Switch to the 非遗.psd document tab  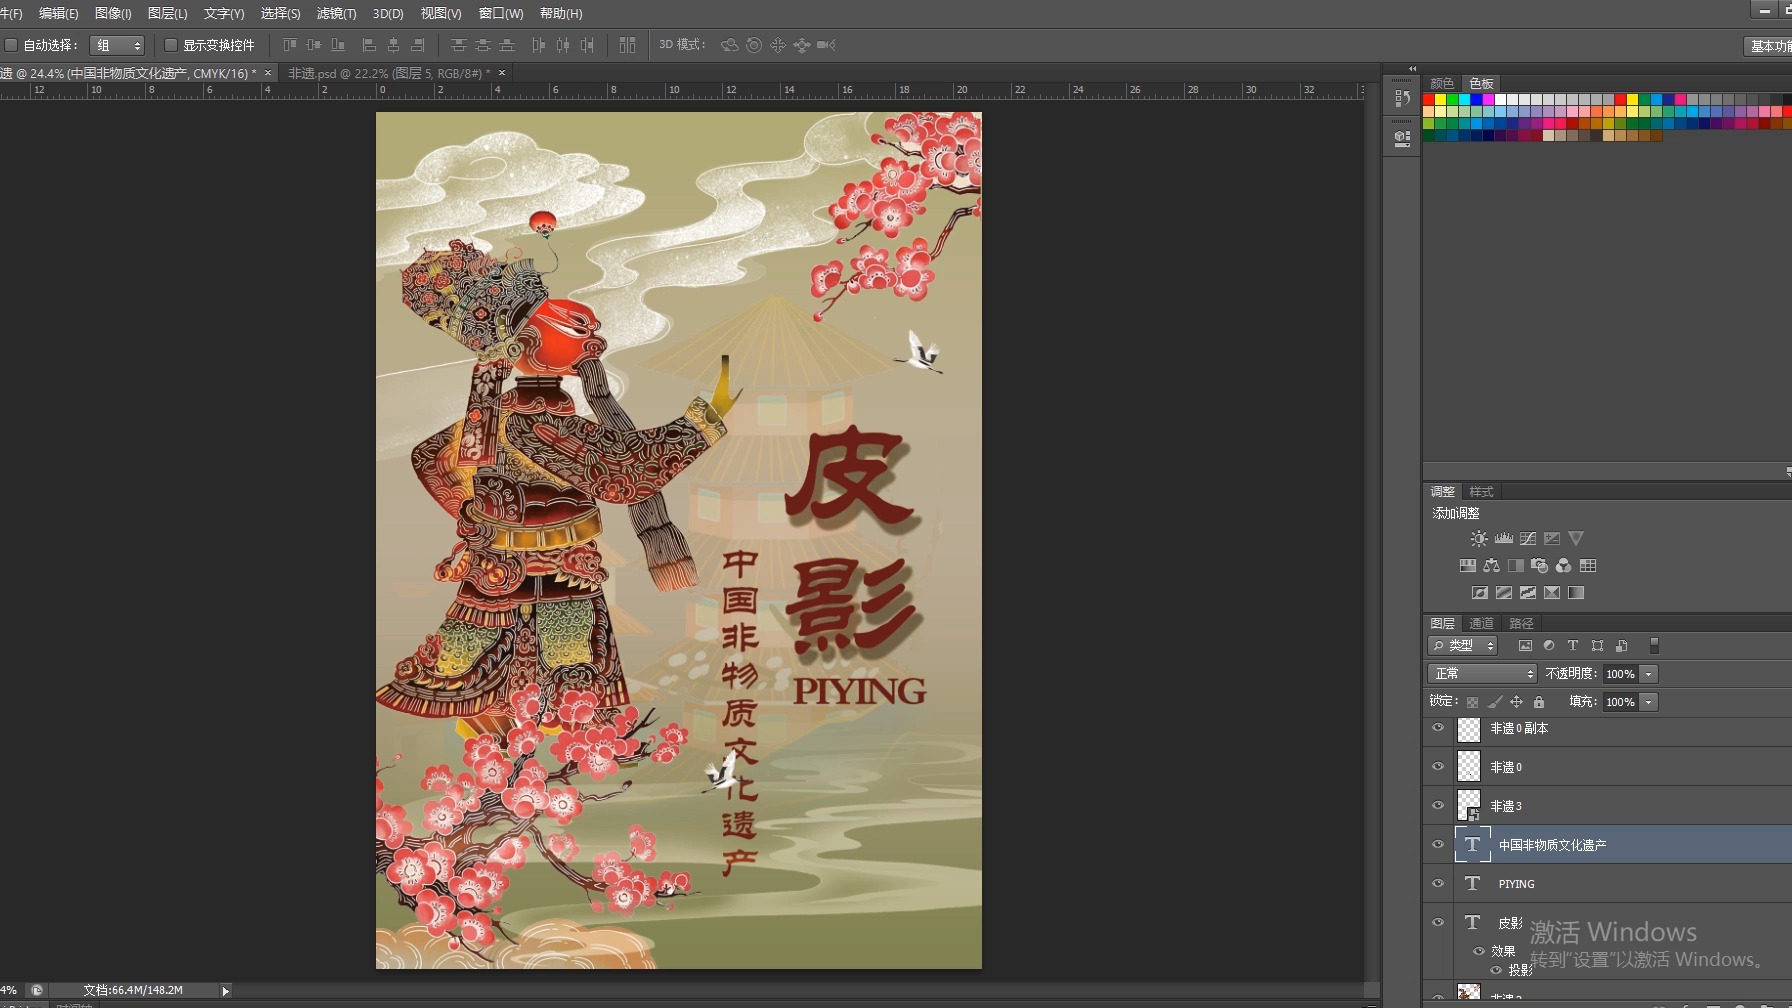coord(388,73)
